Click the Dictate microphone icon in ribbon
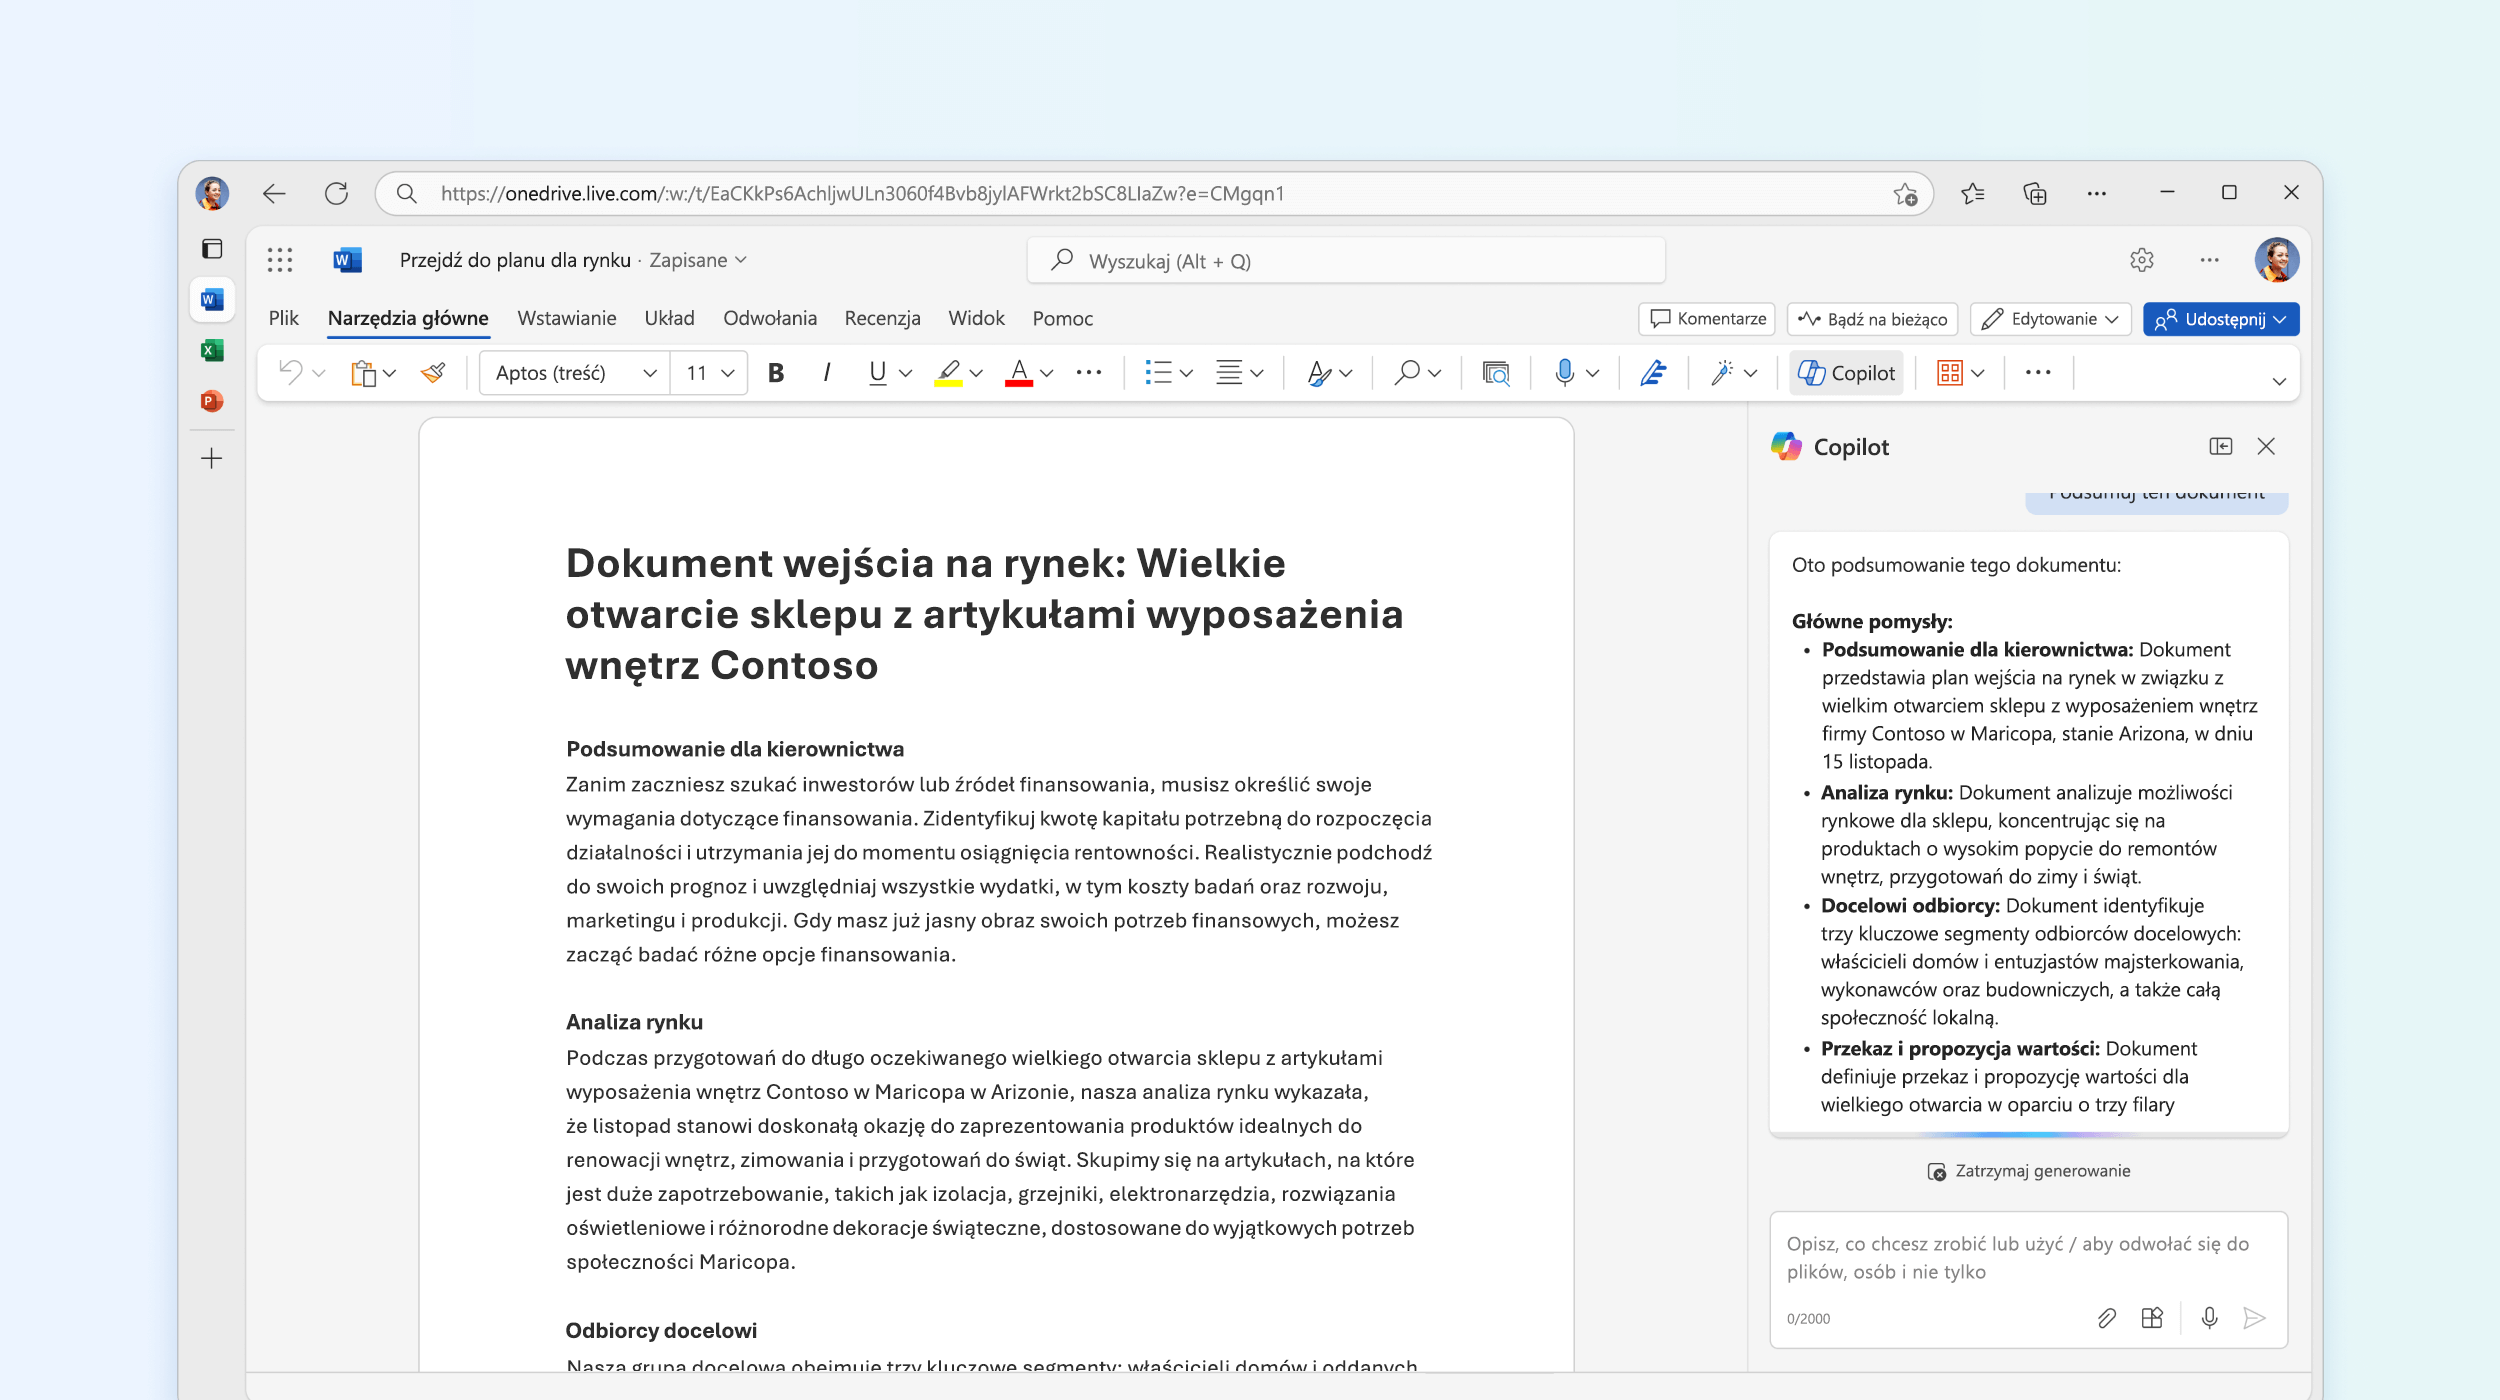 pos(1565,373)
